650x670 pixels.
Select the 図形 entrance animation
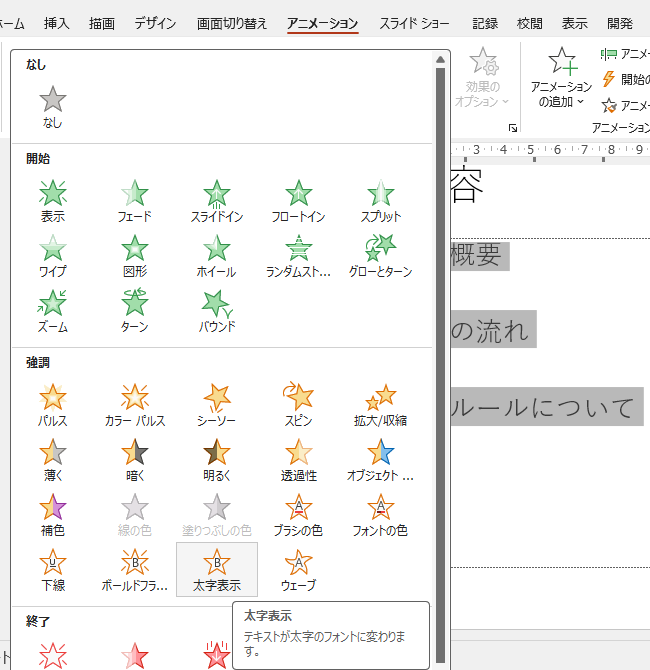click(135, 256)
